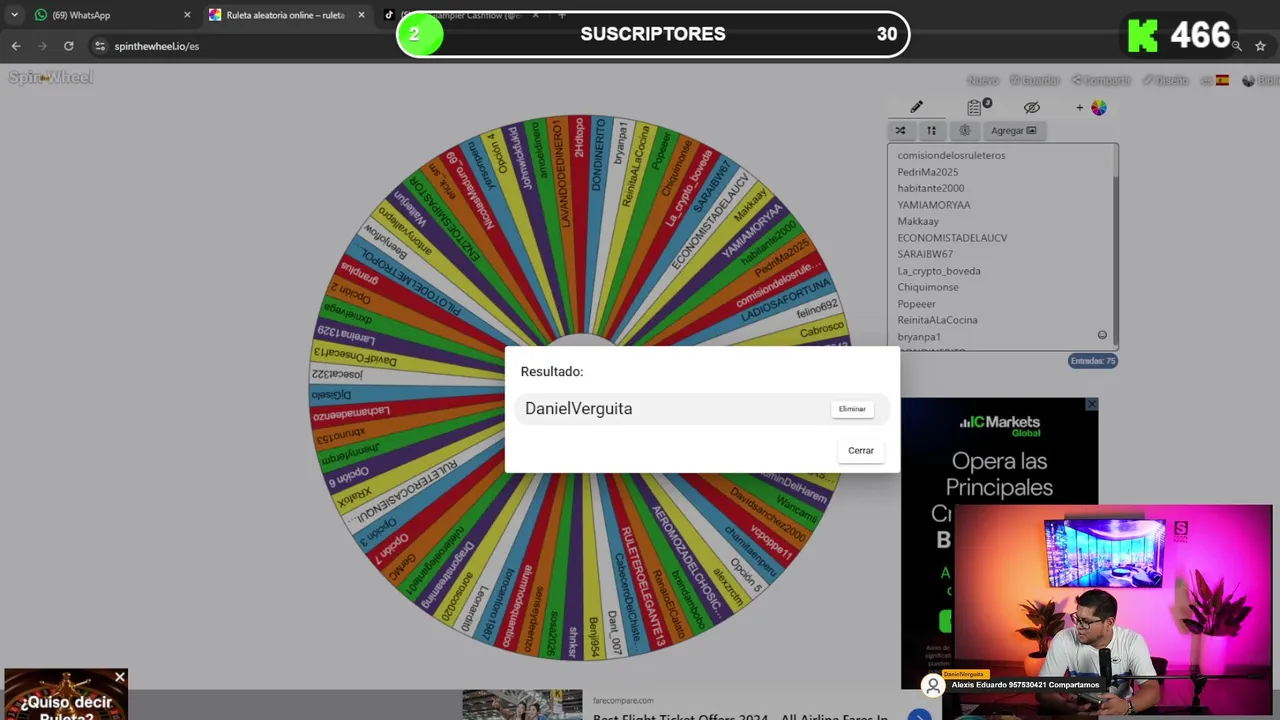Select entry comisiondelosruleteros in list
1280x720 pixels.
click(951, 156)
